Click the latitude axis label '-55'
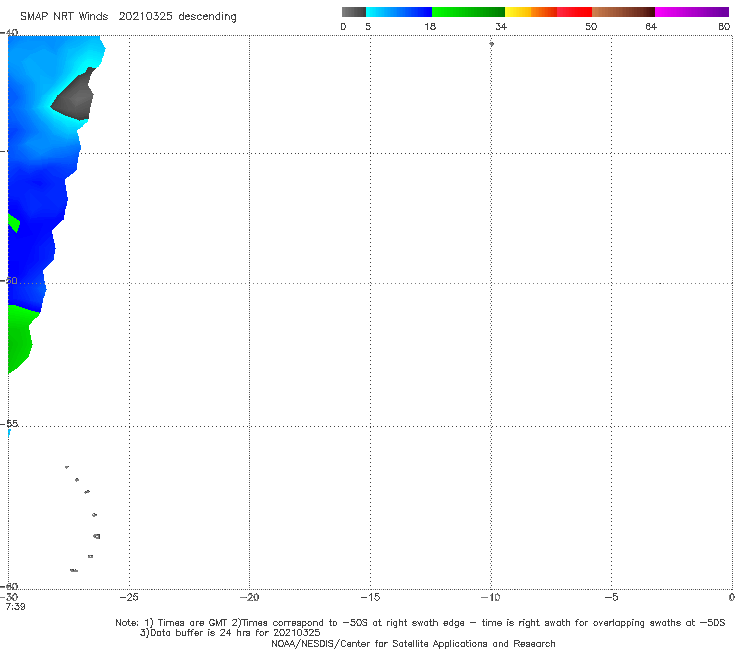 tap(9, 423)
